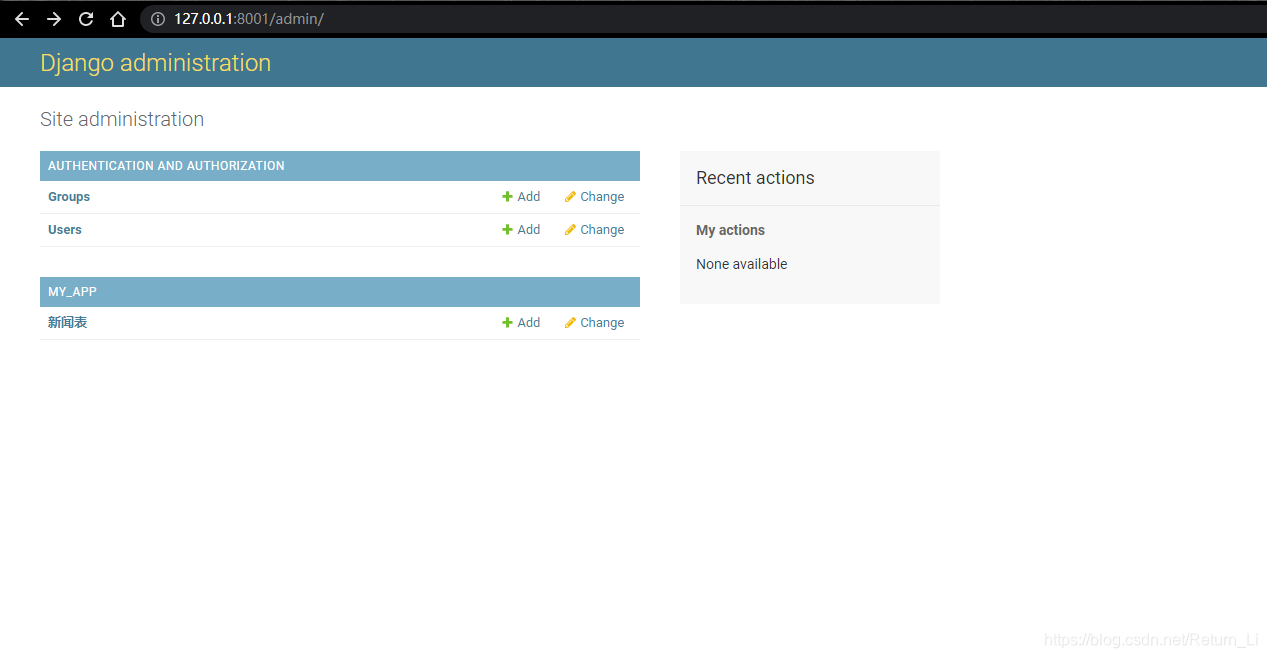Click the green plus icon for 新闻表
This screenshot has width=1267, height=658.
[x=507, y=323]
